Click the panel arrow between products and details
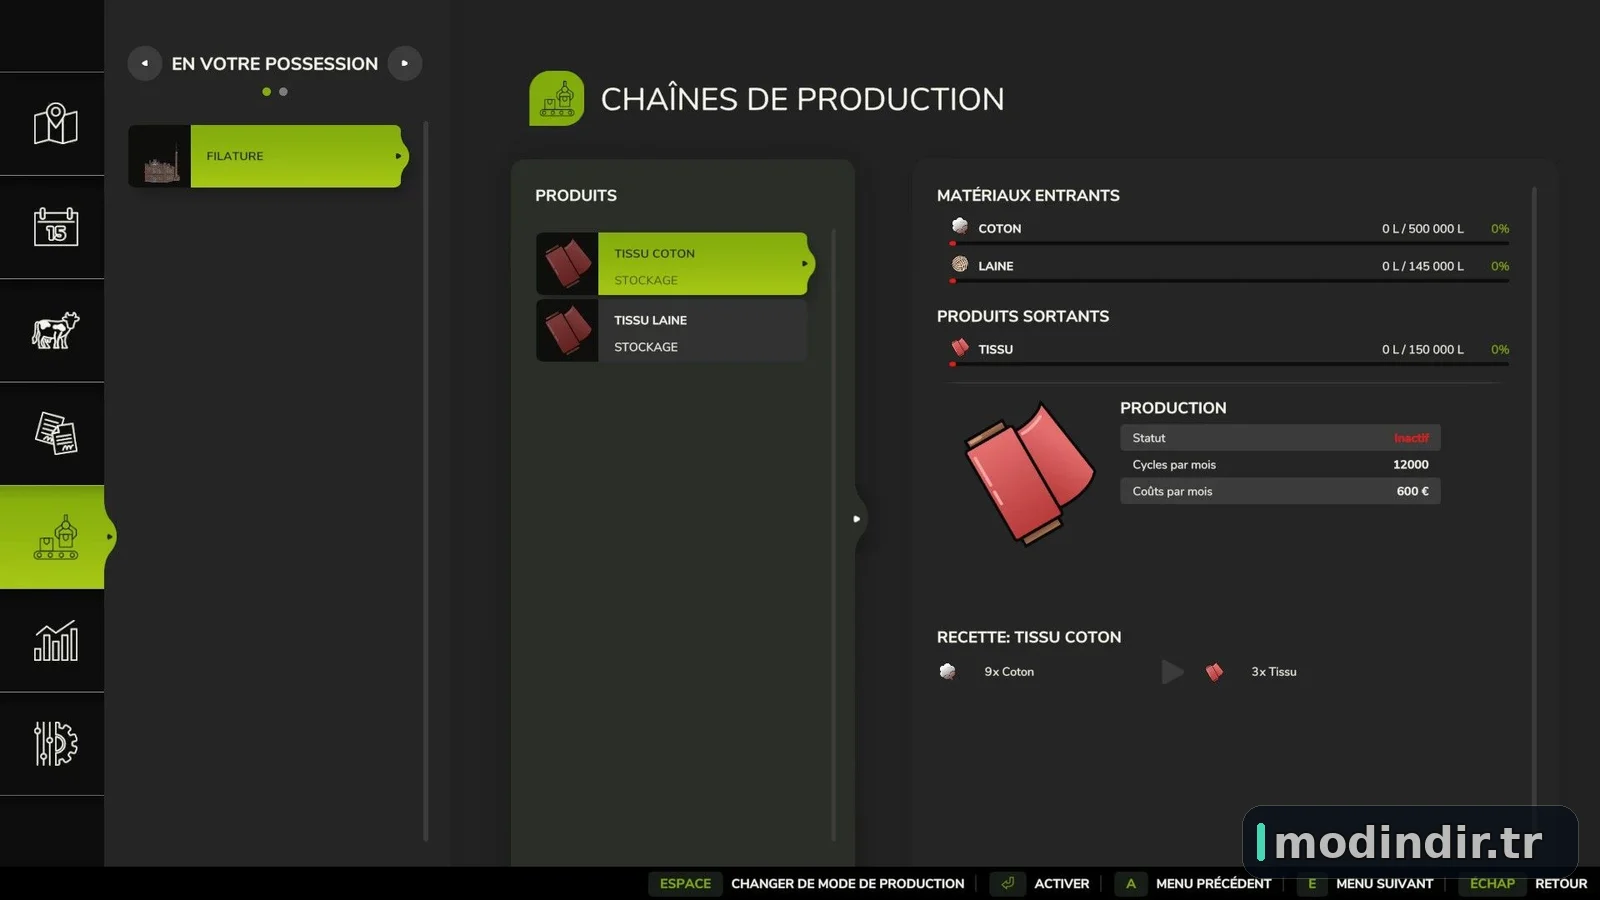The height and width of the screenshot is (900, 1600). [x=857, y=519]
